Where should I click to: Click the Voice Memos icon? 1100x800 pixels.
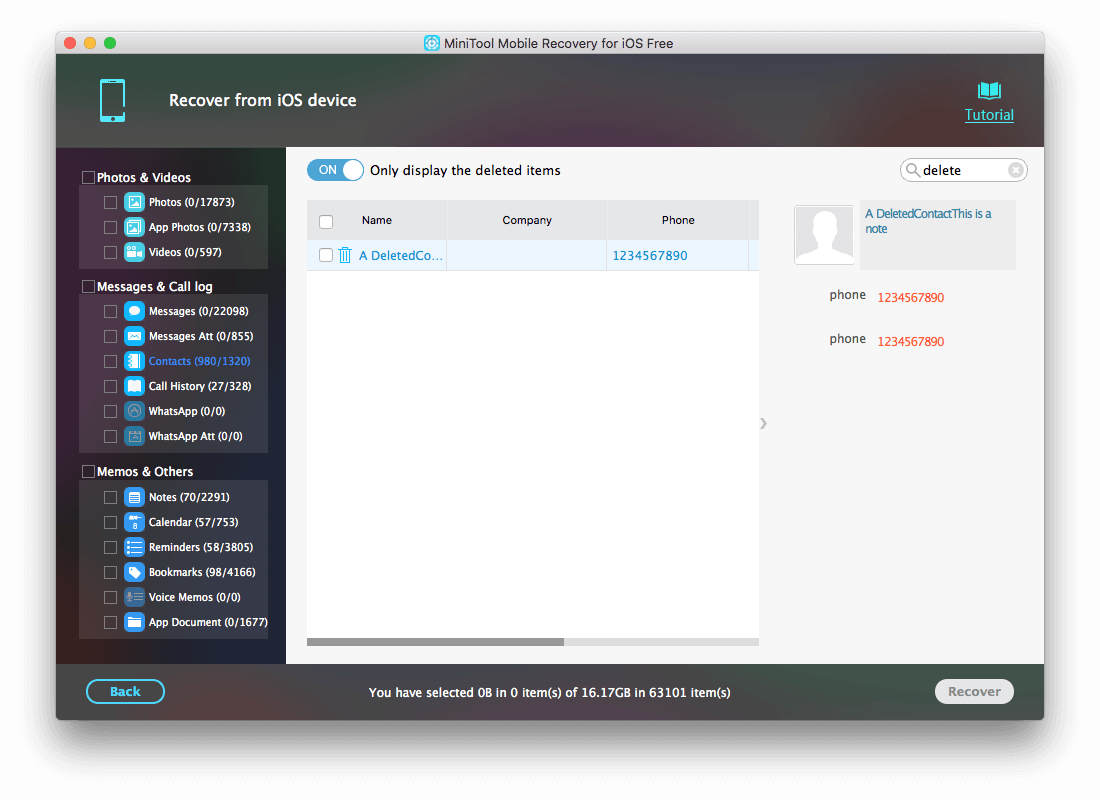(134, 597)
